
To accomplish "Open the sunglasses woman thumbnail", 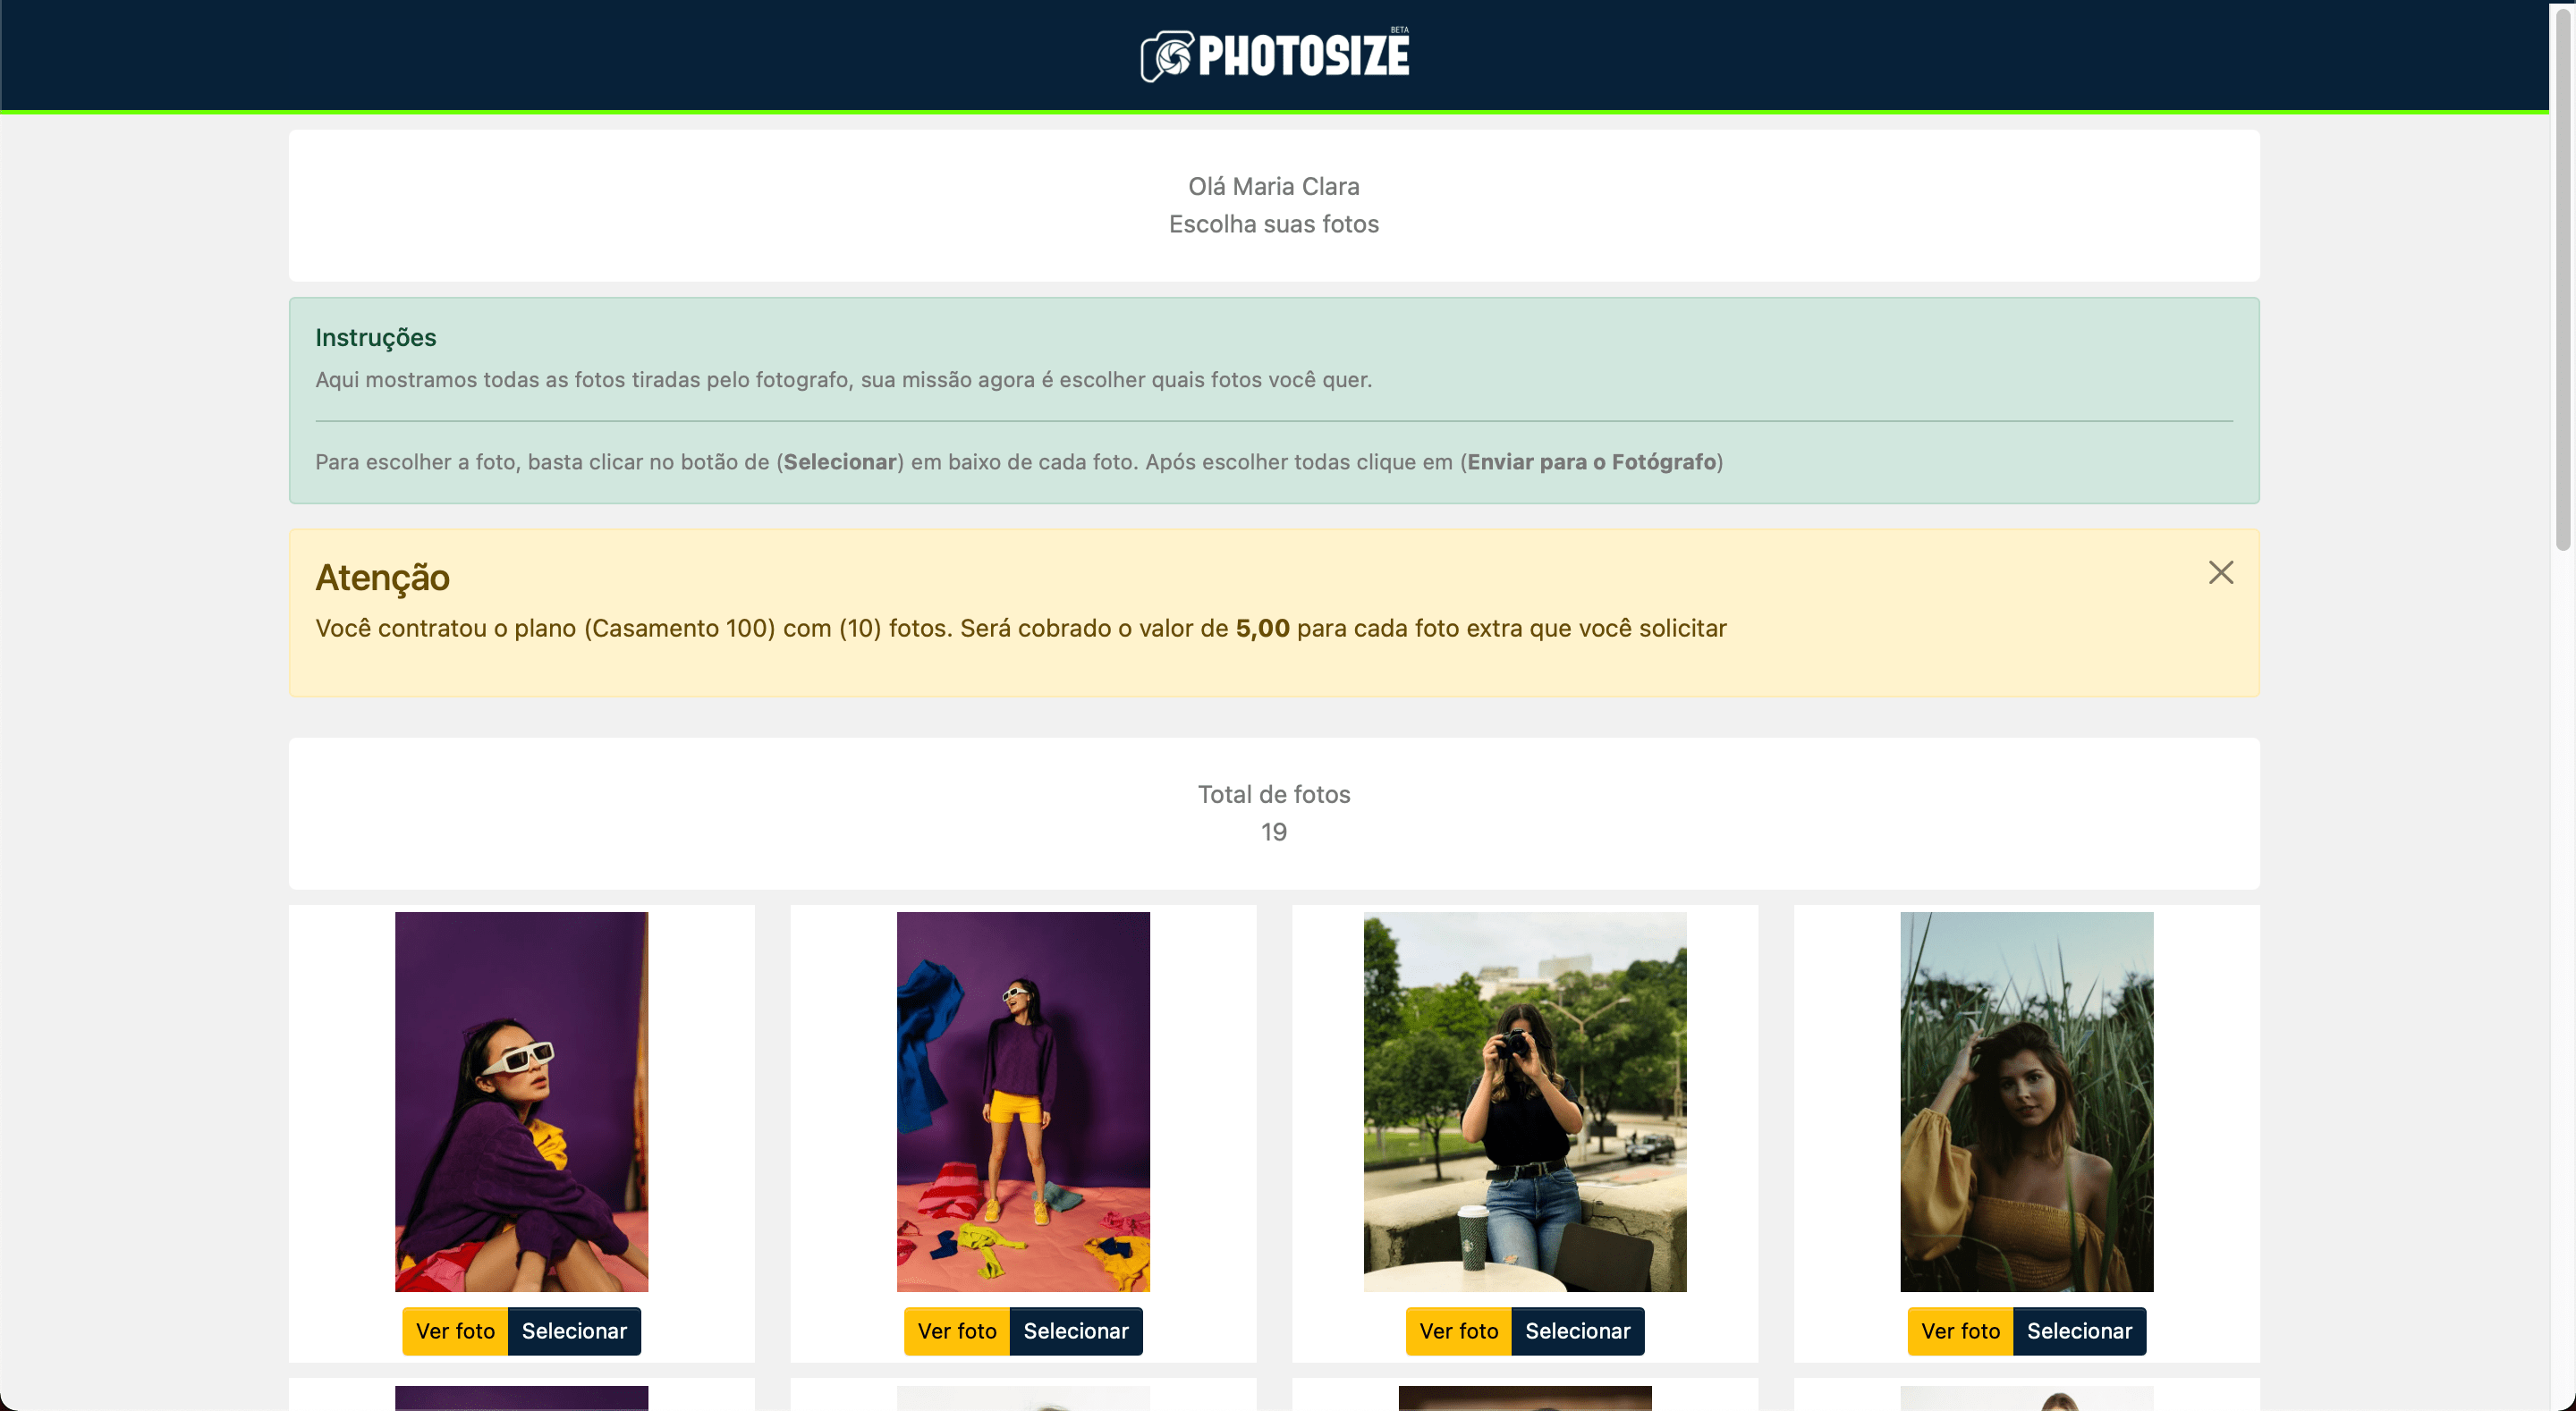I will click(521, 1101).
